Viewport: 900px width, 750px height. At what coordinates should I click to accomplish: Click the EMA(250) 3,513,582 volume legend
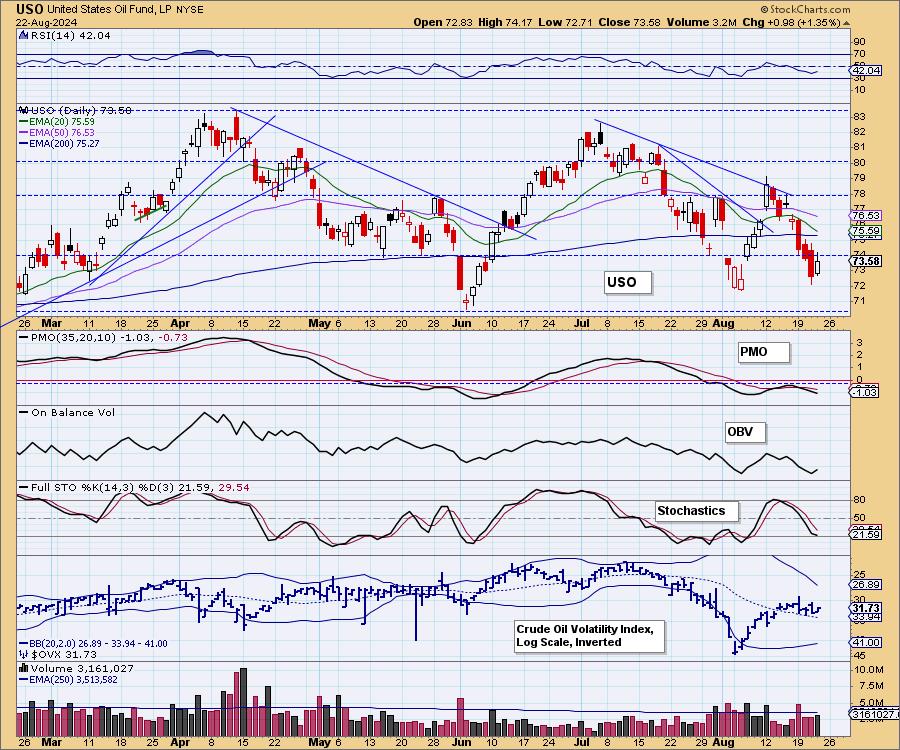(68, 679)
